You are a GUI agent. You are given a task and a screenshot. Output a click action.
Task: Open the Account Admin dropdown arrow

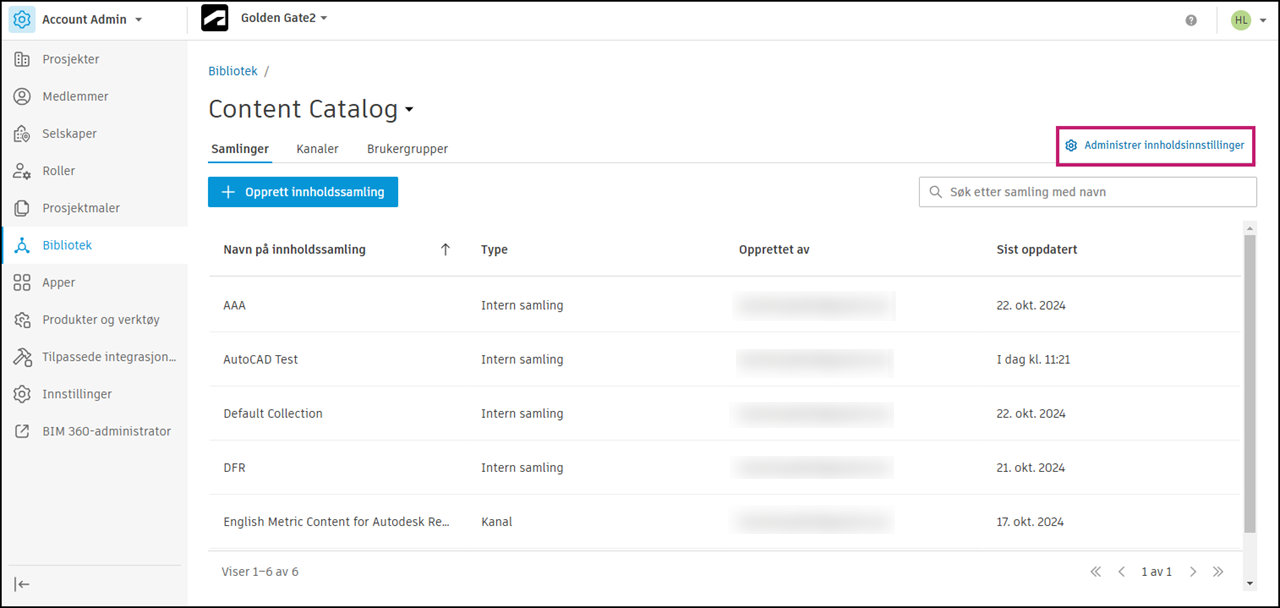point(138,20)
